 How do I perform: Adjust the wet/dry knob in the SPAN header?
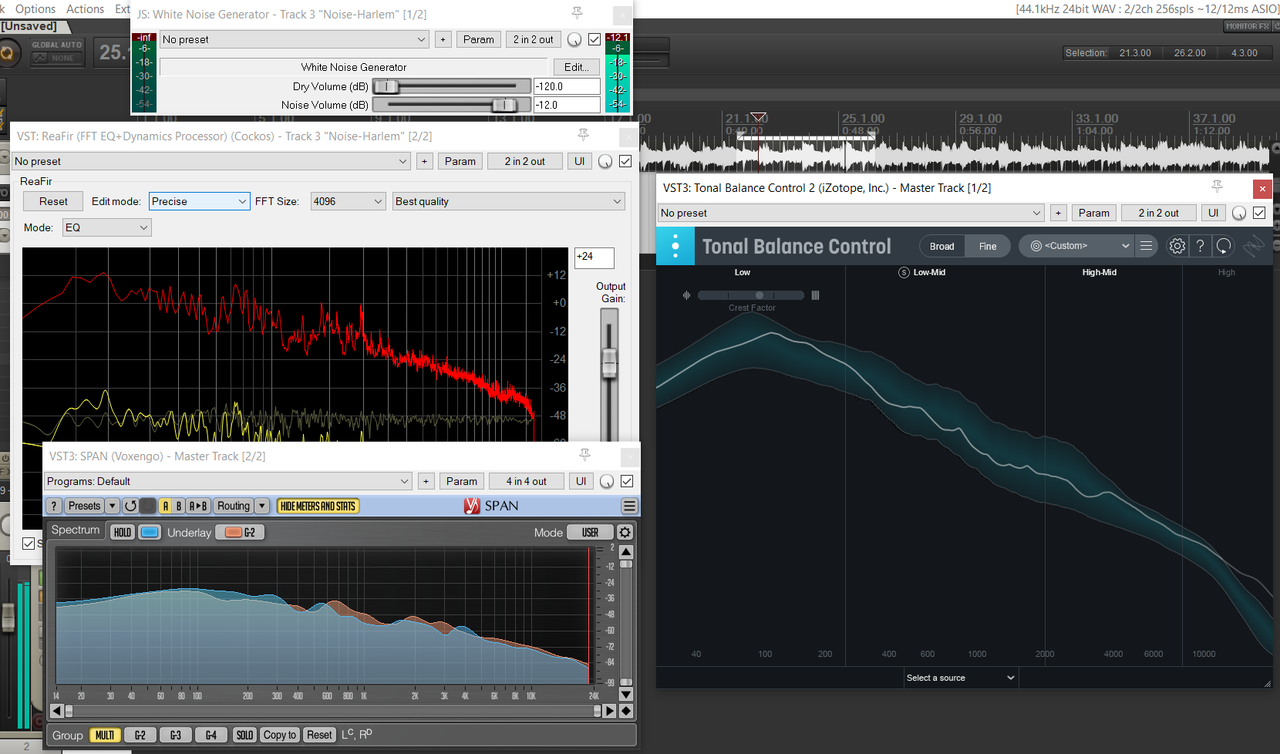point(606,481)
